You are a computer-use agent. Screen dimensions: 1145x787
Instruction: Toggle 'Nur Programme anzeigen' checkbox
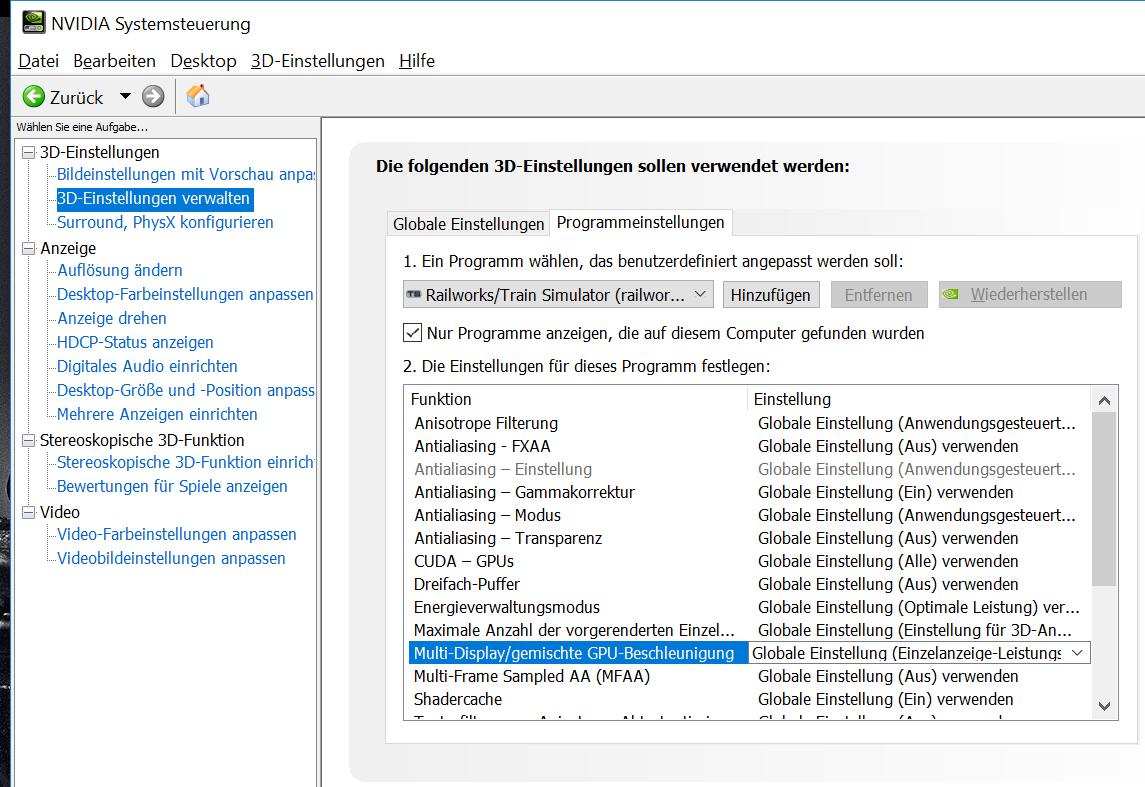[412, 332]
